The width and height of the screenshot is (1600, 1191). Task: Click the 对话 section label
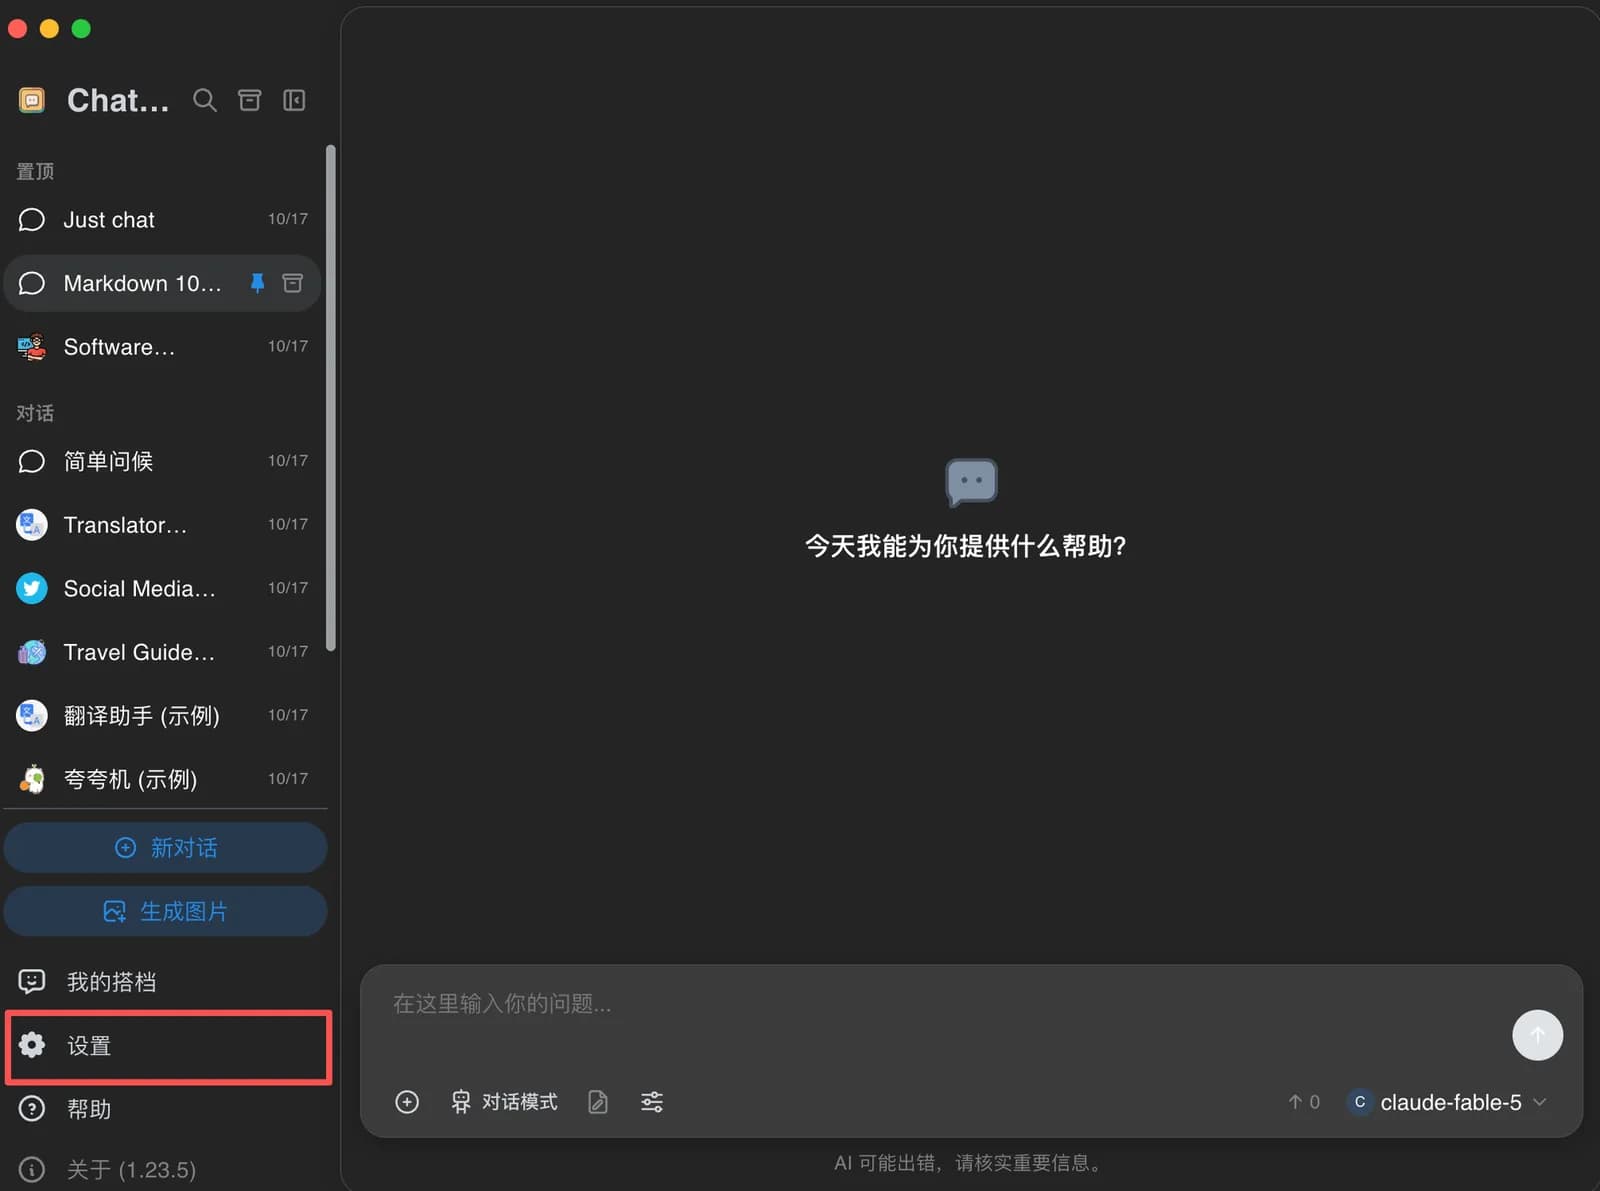35,413
